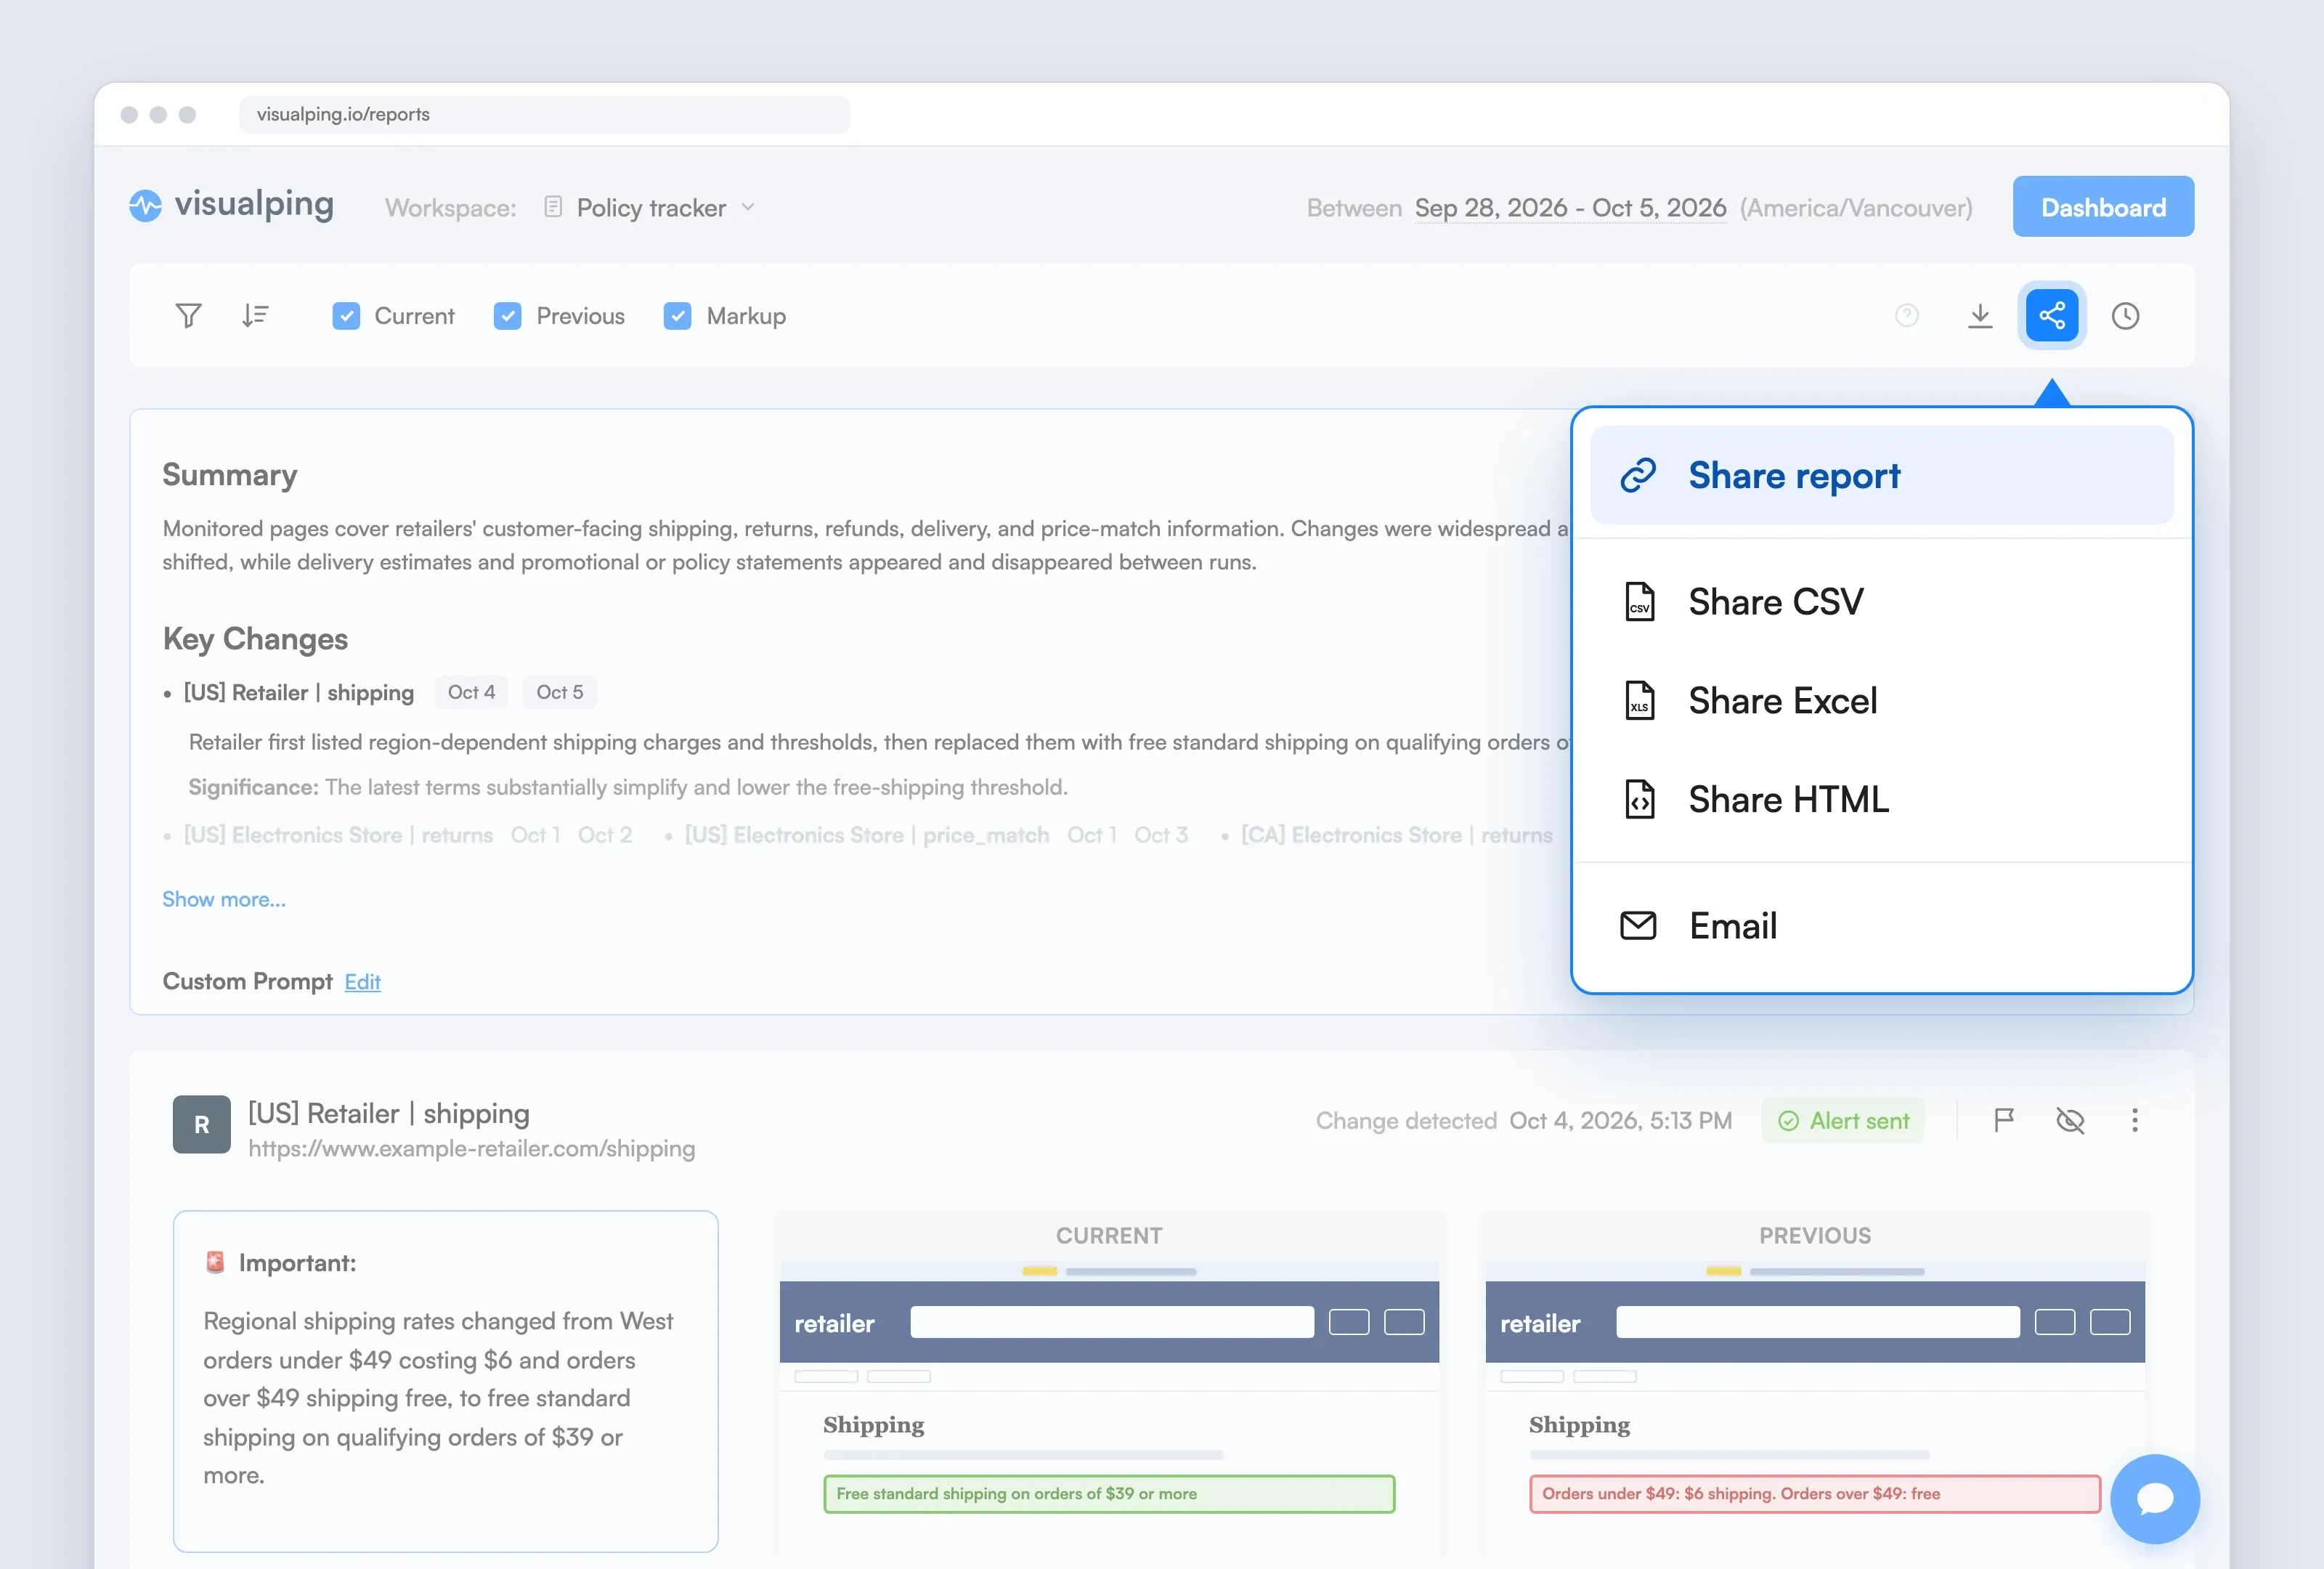Open the chat bubble widget
Image resolution: width=2324 pixels, height=1569 pixels.
pyautogui.click(x=2155, y=1498)
